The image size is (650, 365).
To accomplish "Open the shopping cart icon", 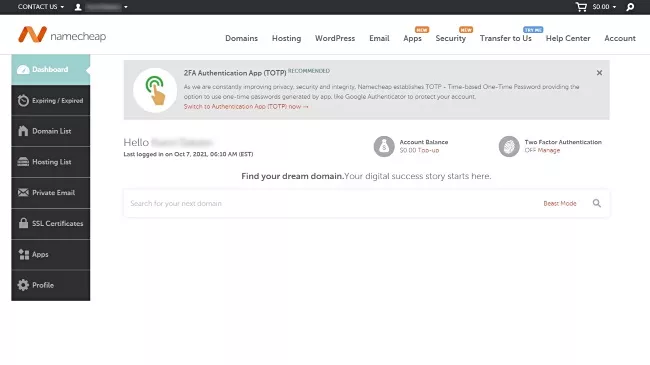I will [x=581, y=7].
